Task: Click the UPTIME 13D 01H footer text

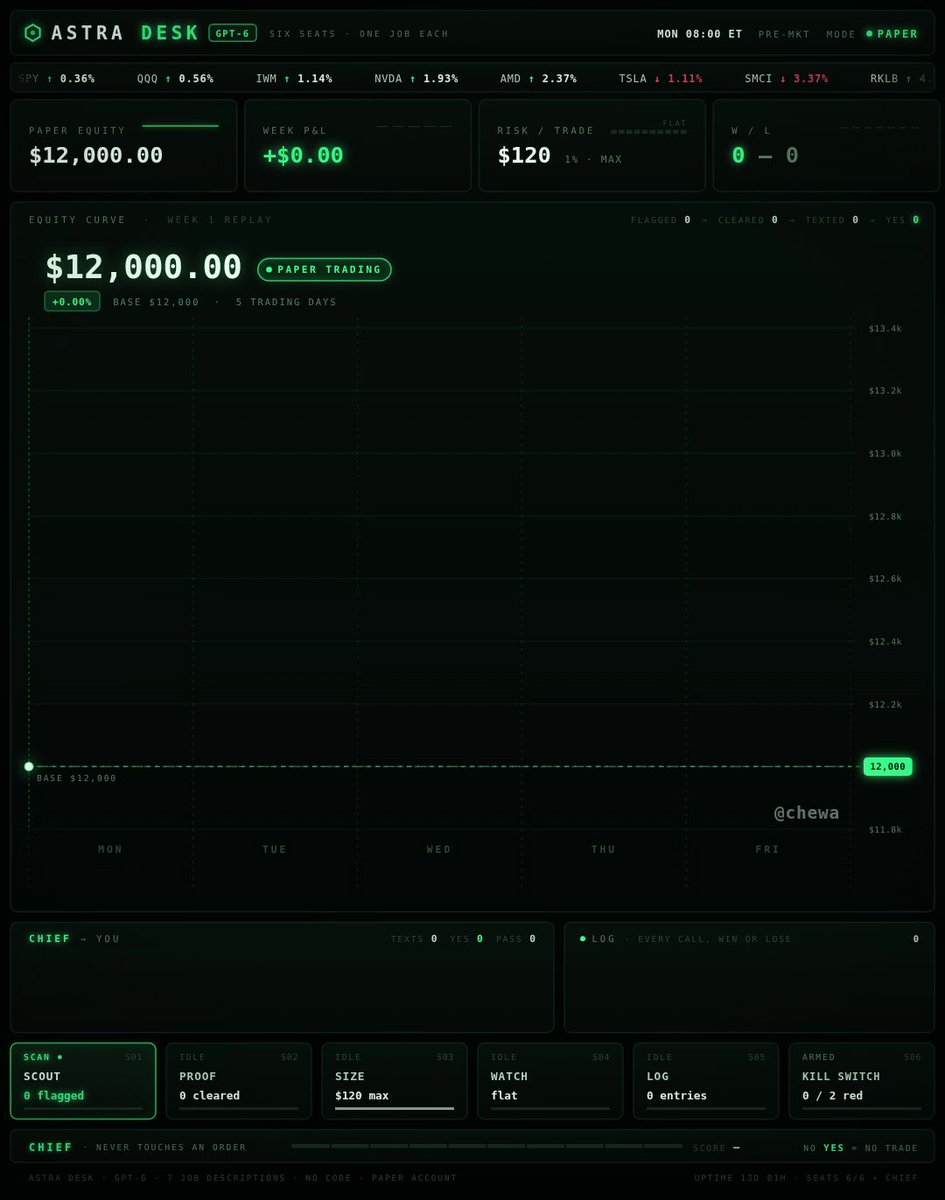Action: (x=738, y=1178)
